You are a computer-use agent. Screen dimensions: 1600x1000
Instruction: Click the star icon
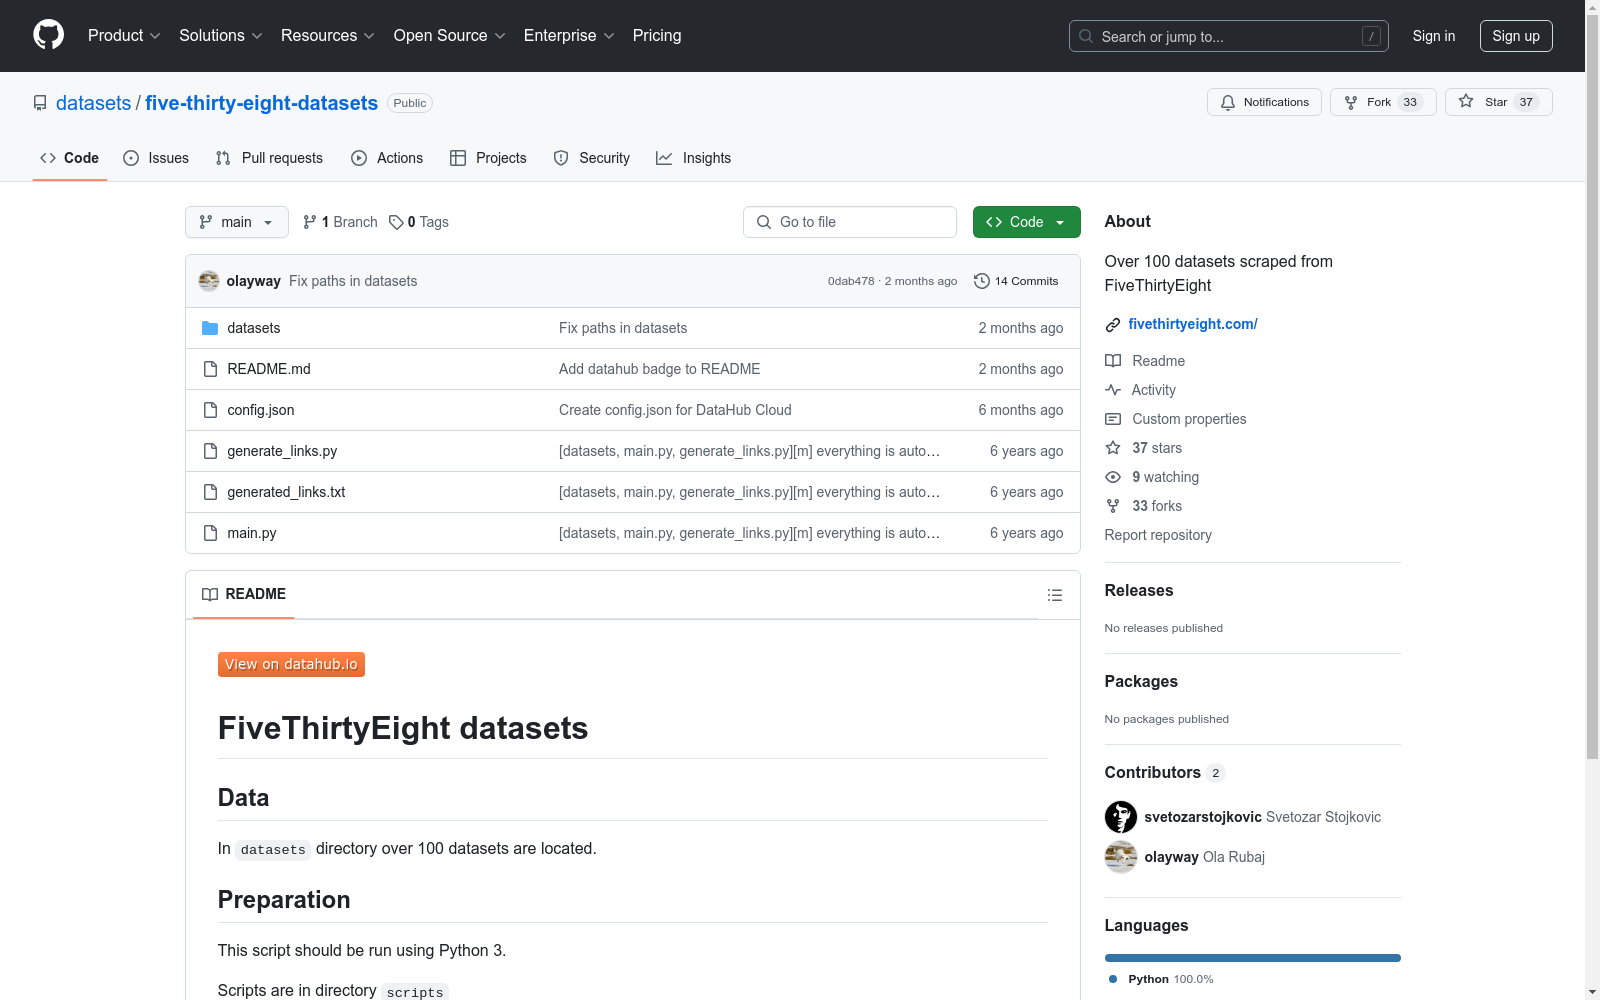[1466, 101]
